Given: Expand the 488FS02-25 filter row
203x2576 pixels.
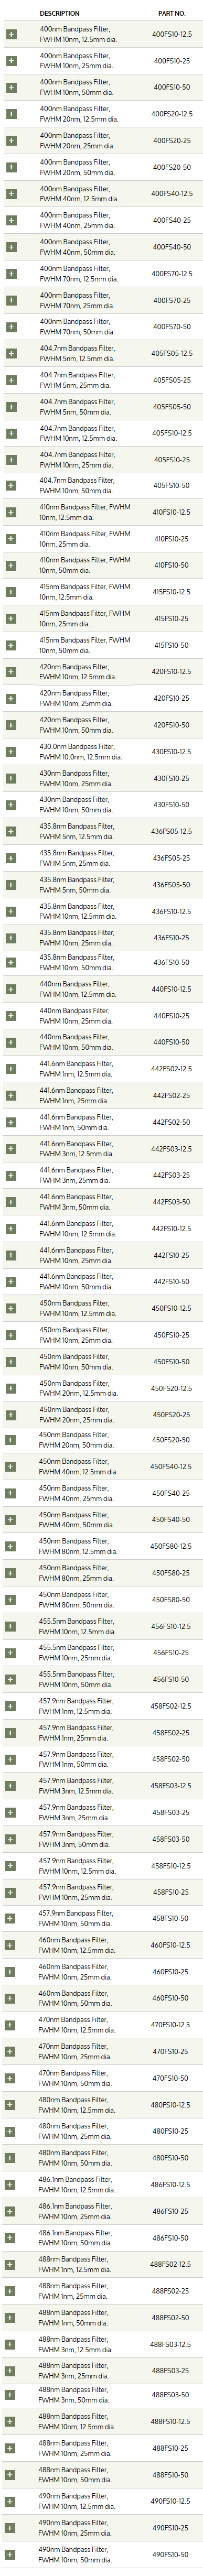Looking at the screenshot, I should point(11,2289).
